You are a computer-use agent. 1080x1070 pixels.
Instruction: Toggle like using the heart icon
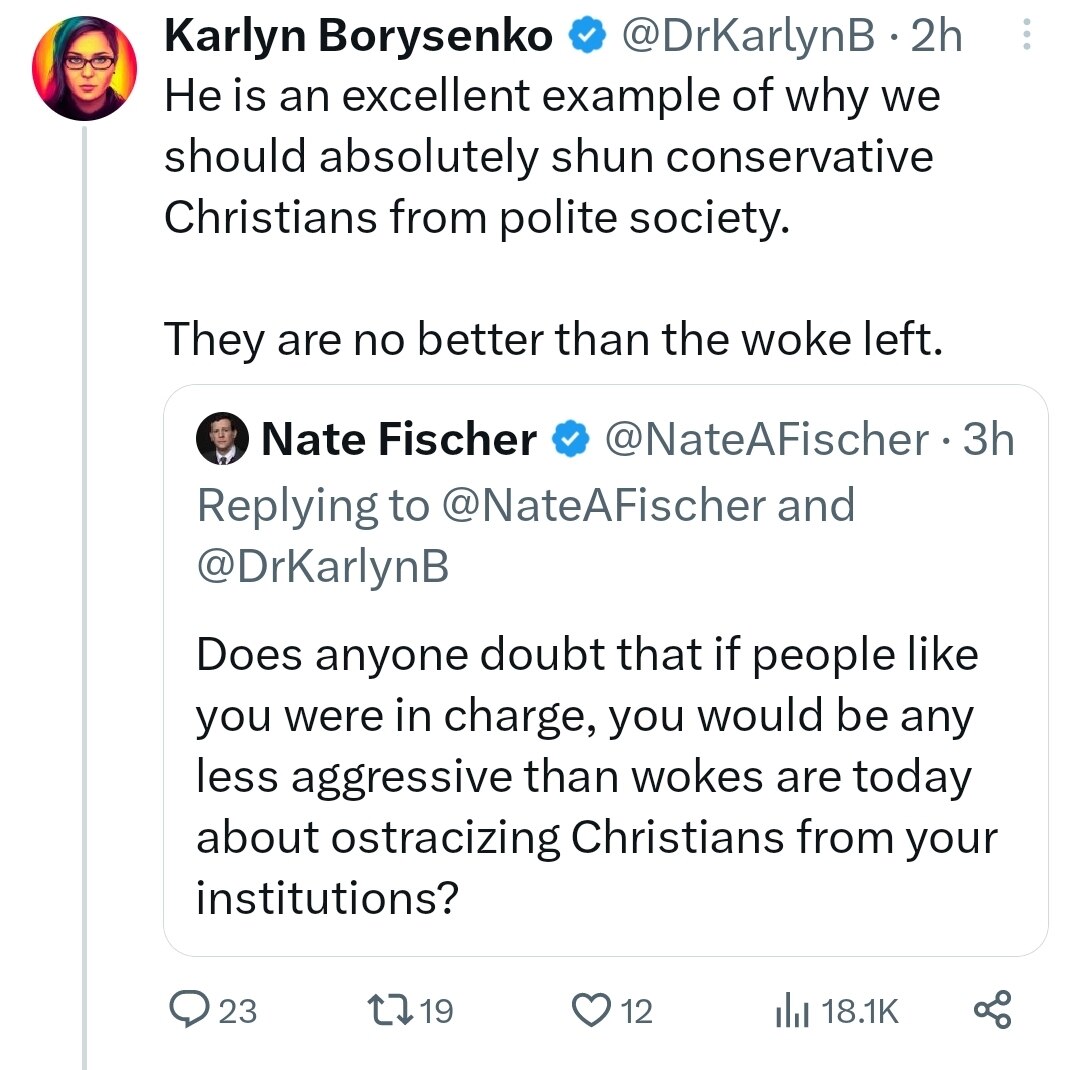point(593,1012)
